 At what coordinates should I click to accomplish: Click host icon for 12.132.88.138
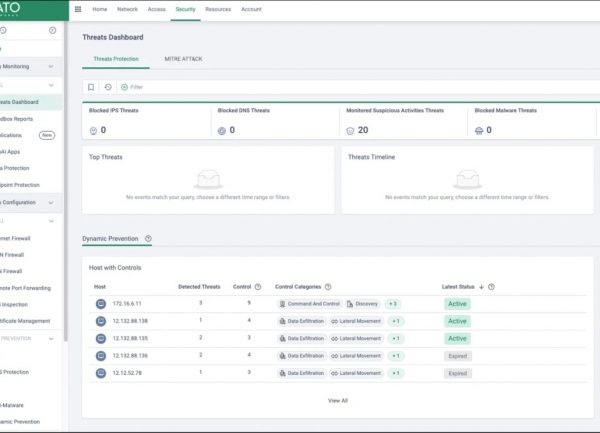(x=101, y=321)
